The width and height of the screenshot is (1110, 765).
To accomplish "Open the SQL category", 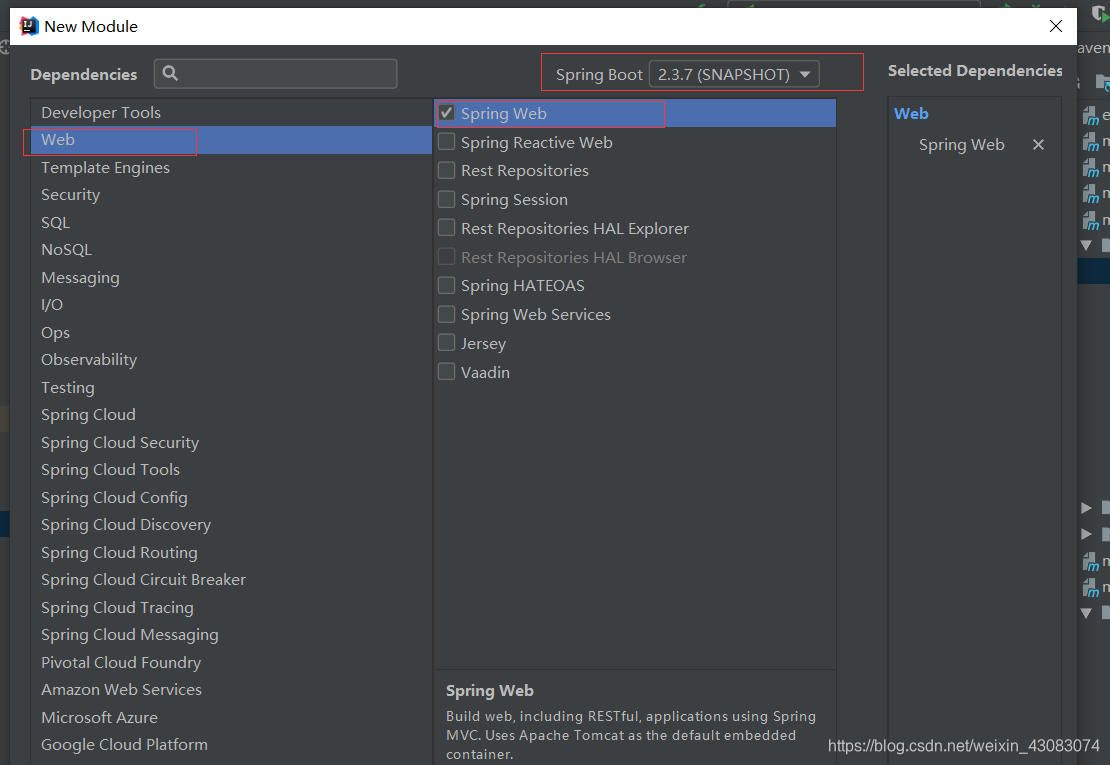I will click(x=231, y=222).
